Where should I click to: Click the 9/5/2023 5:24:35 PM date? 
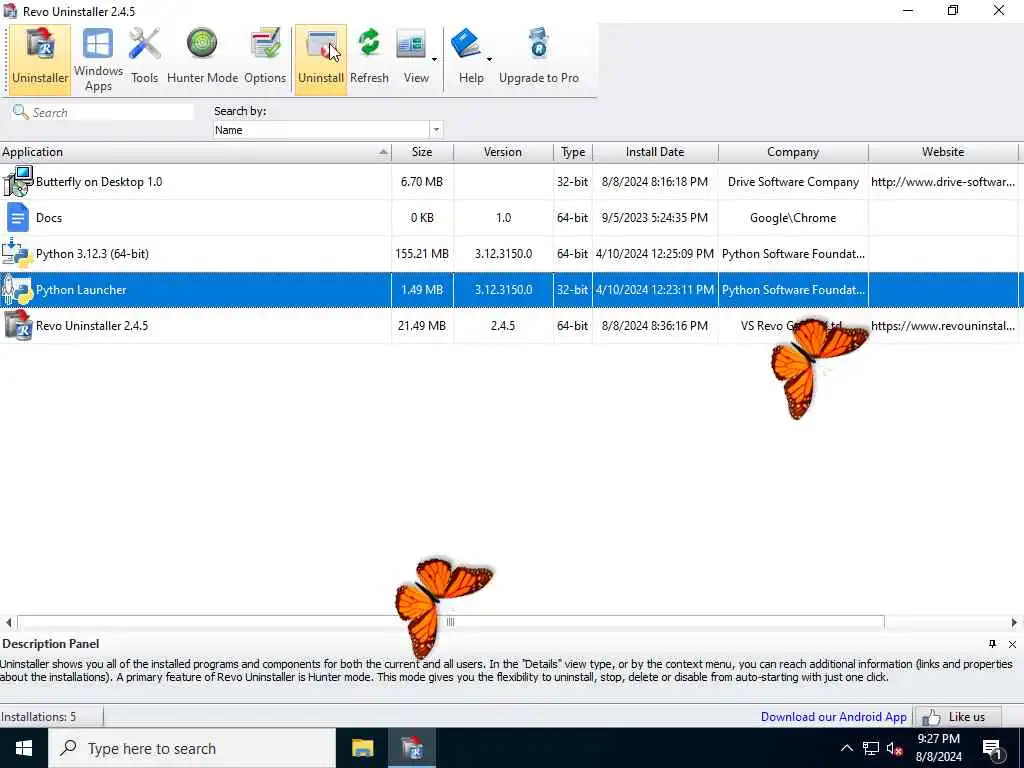[x=655, y=217]
